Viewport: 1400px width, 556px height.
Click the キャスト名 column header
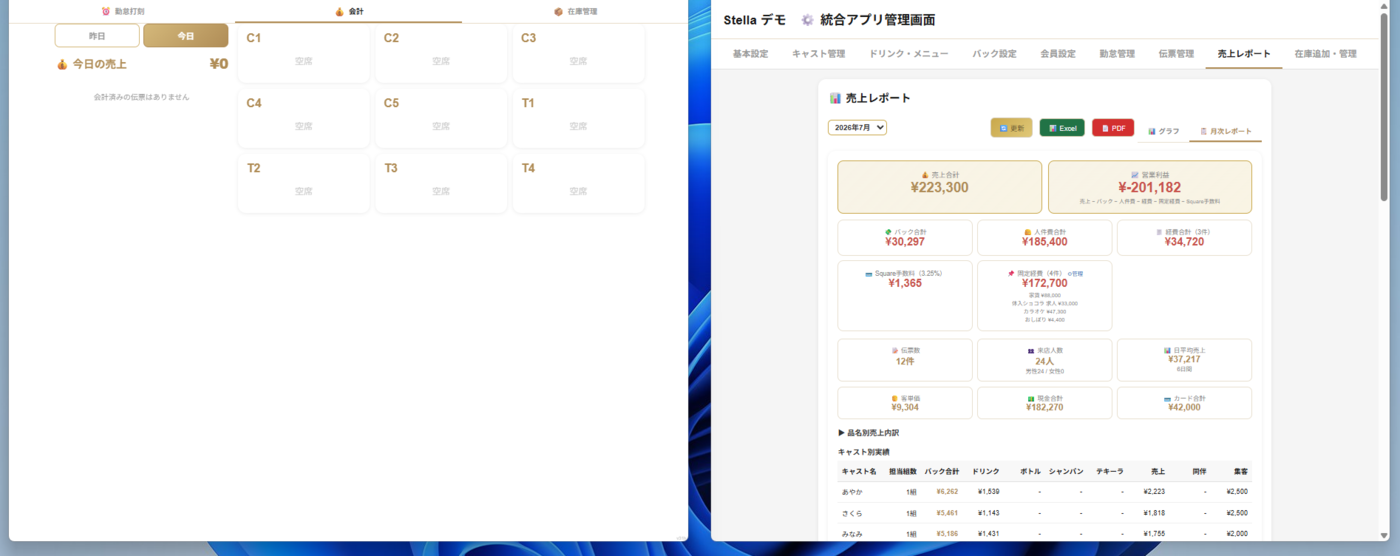tap(859, 471)
